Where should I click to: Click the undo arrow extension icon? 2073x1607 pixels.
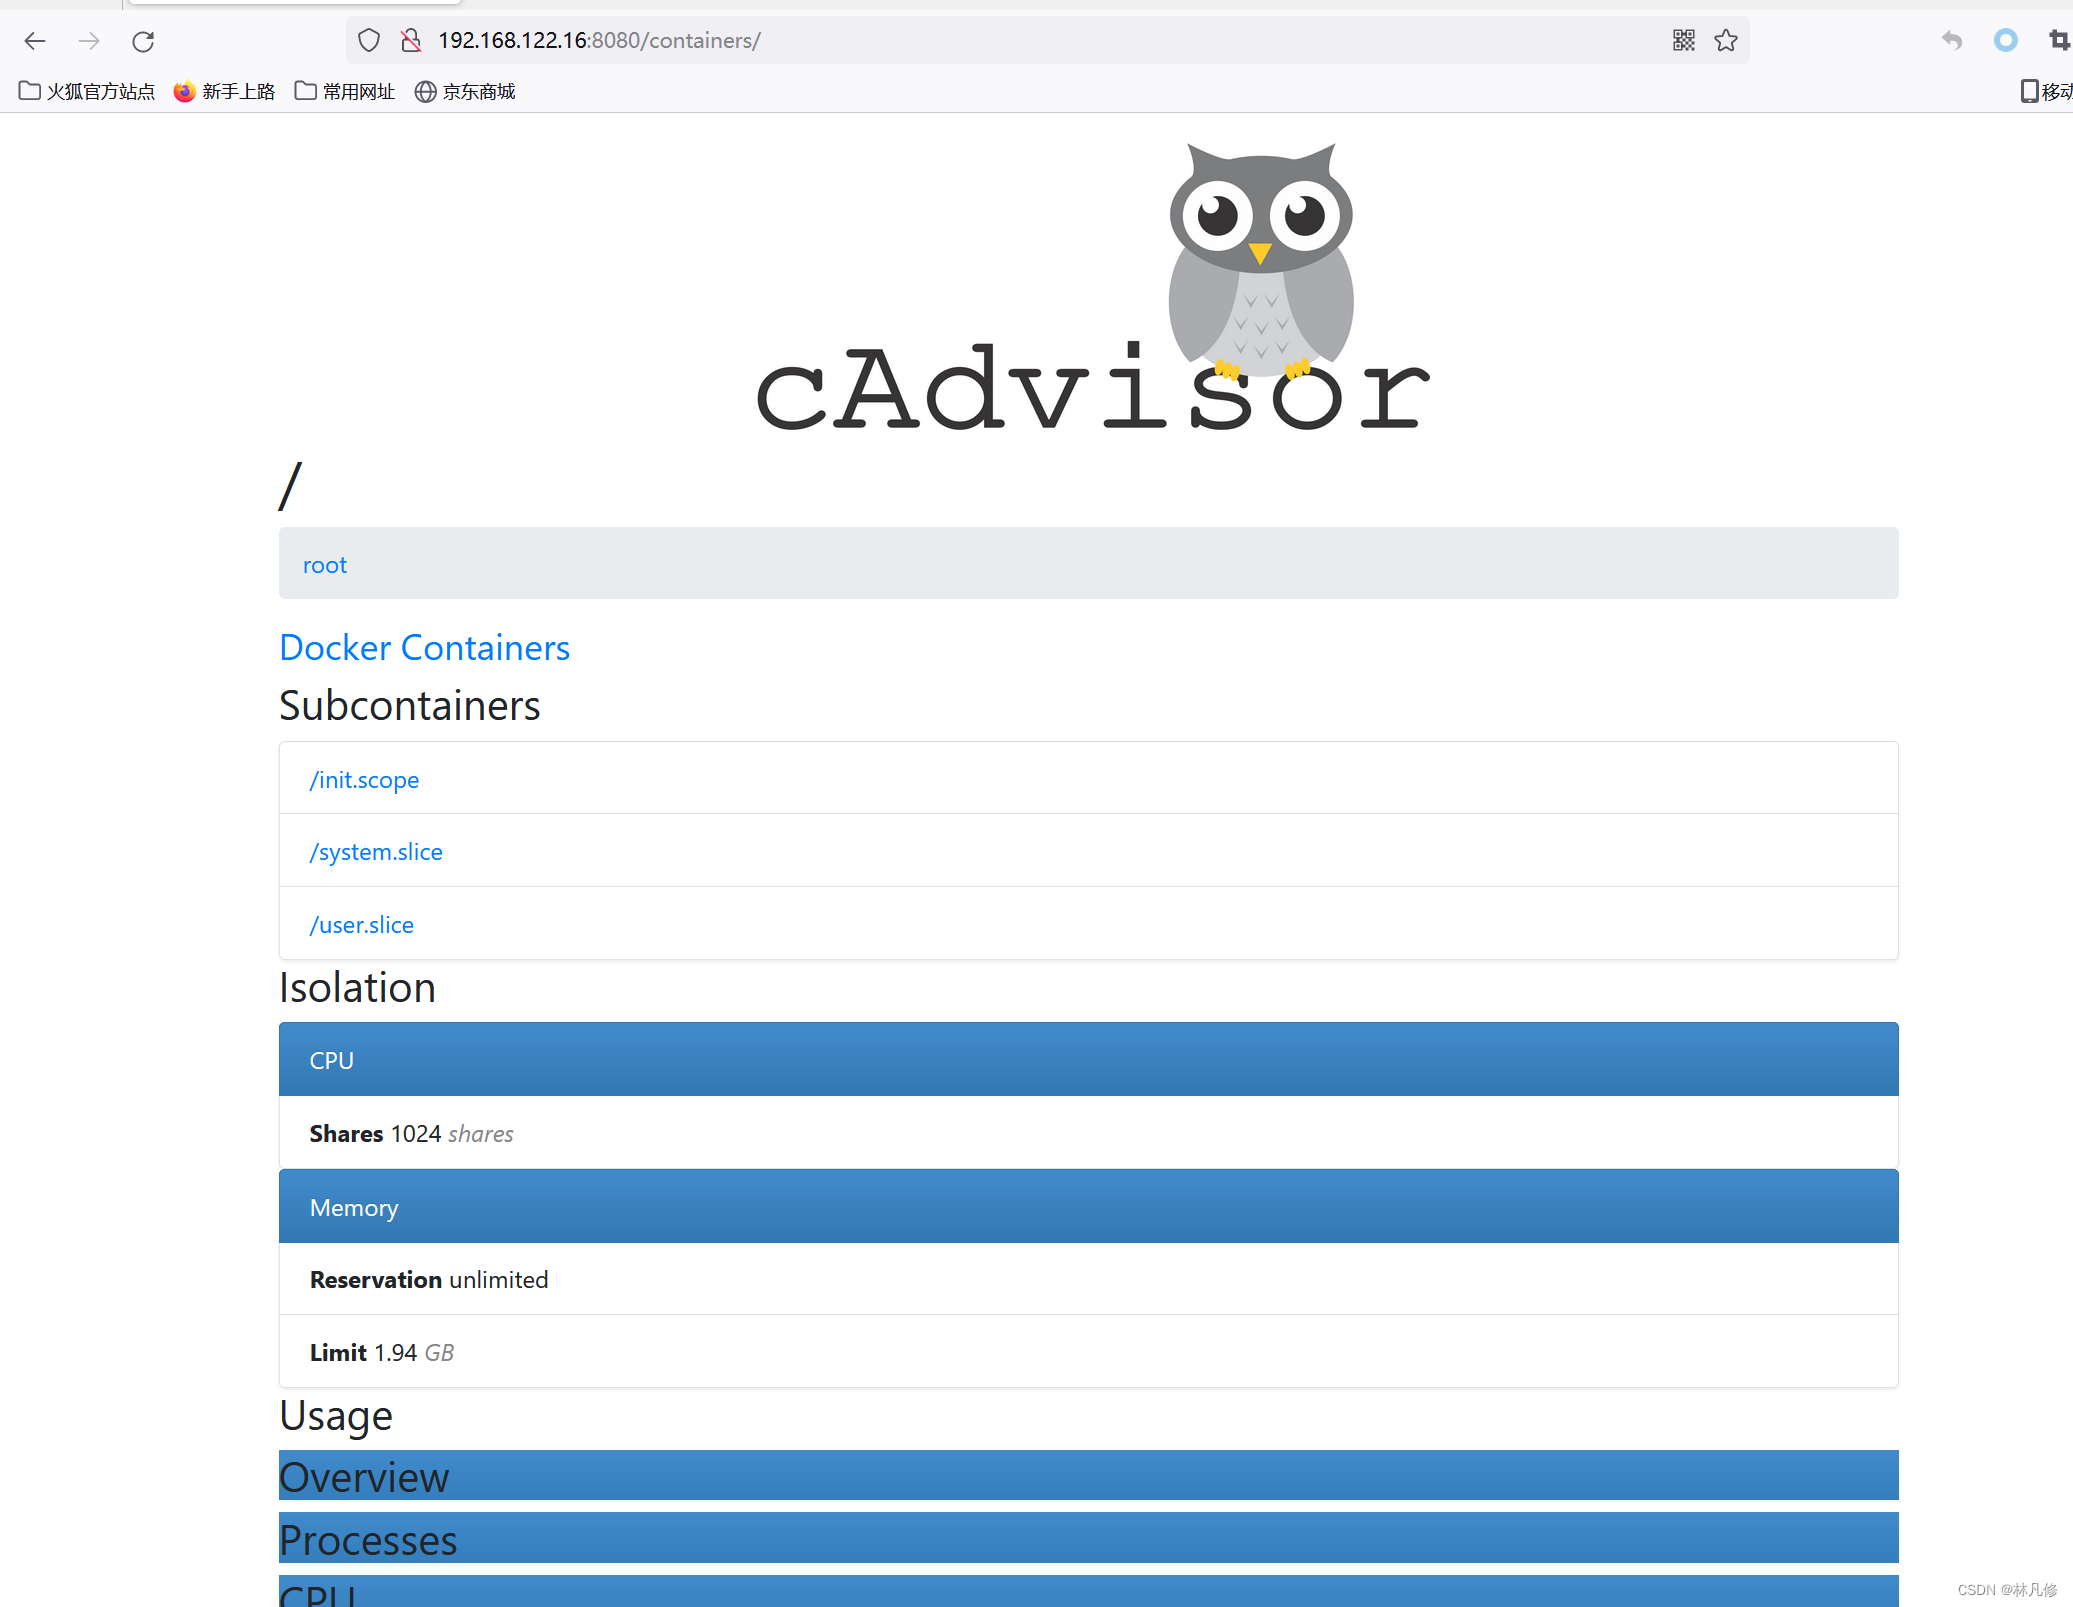click(1950, 41)
